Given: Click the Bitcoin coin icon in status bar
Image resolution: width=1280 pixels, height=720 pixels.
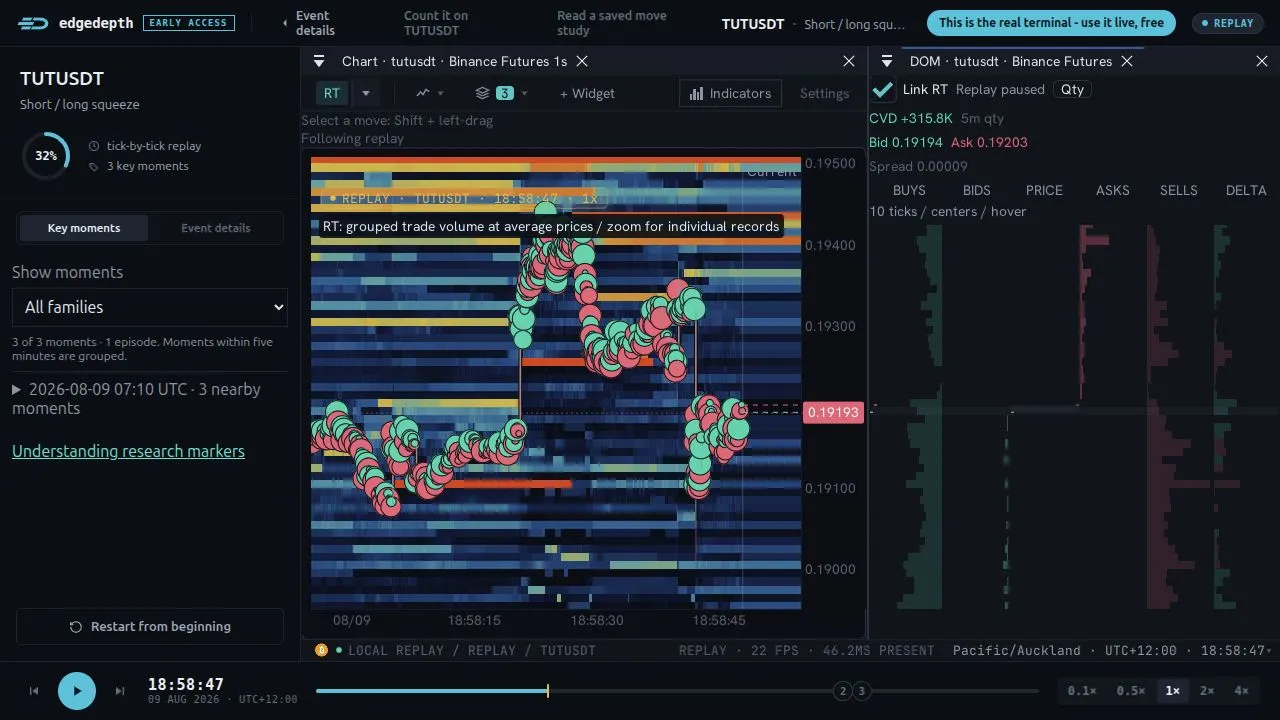Looking at the screenshot, I should (321, 650).
